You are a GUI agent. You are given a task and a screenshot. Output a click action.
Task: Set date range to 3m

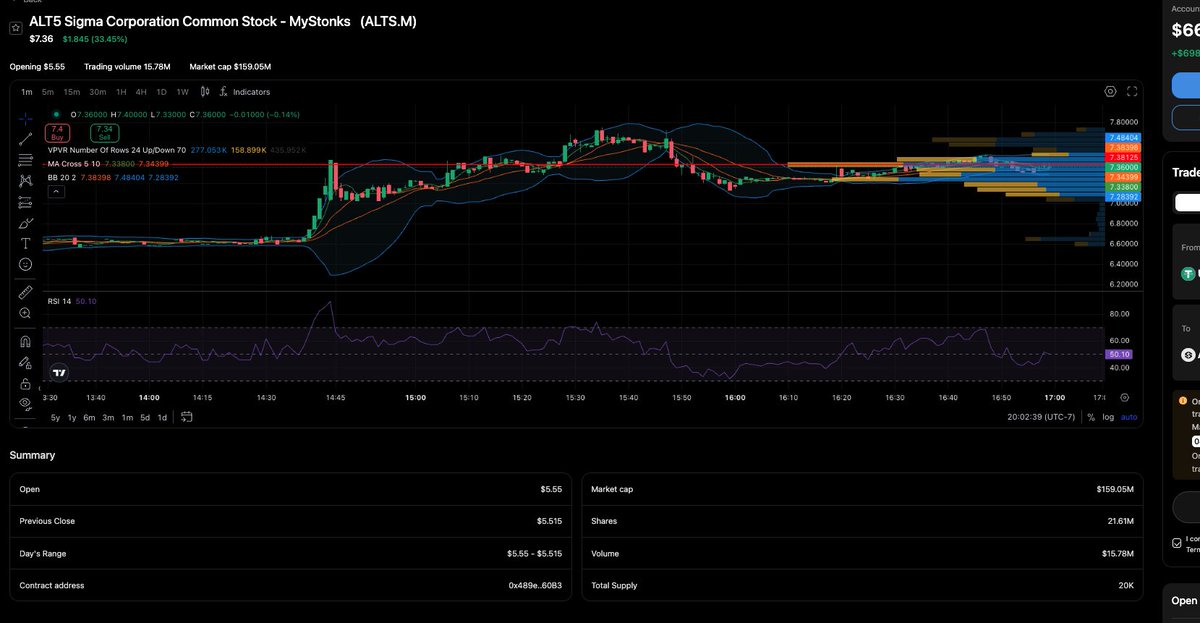tap(109, 417)
